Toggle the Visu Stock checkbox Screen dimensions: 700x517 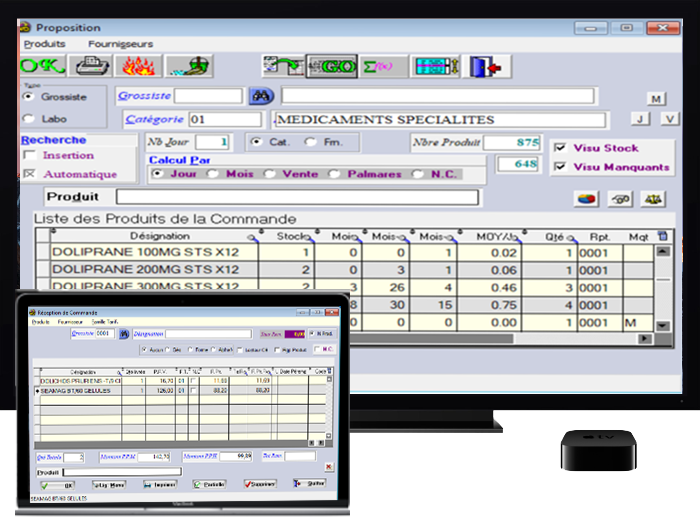point(560,148)
